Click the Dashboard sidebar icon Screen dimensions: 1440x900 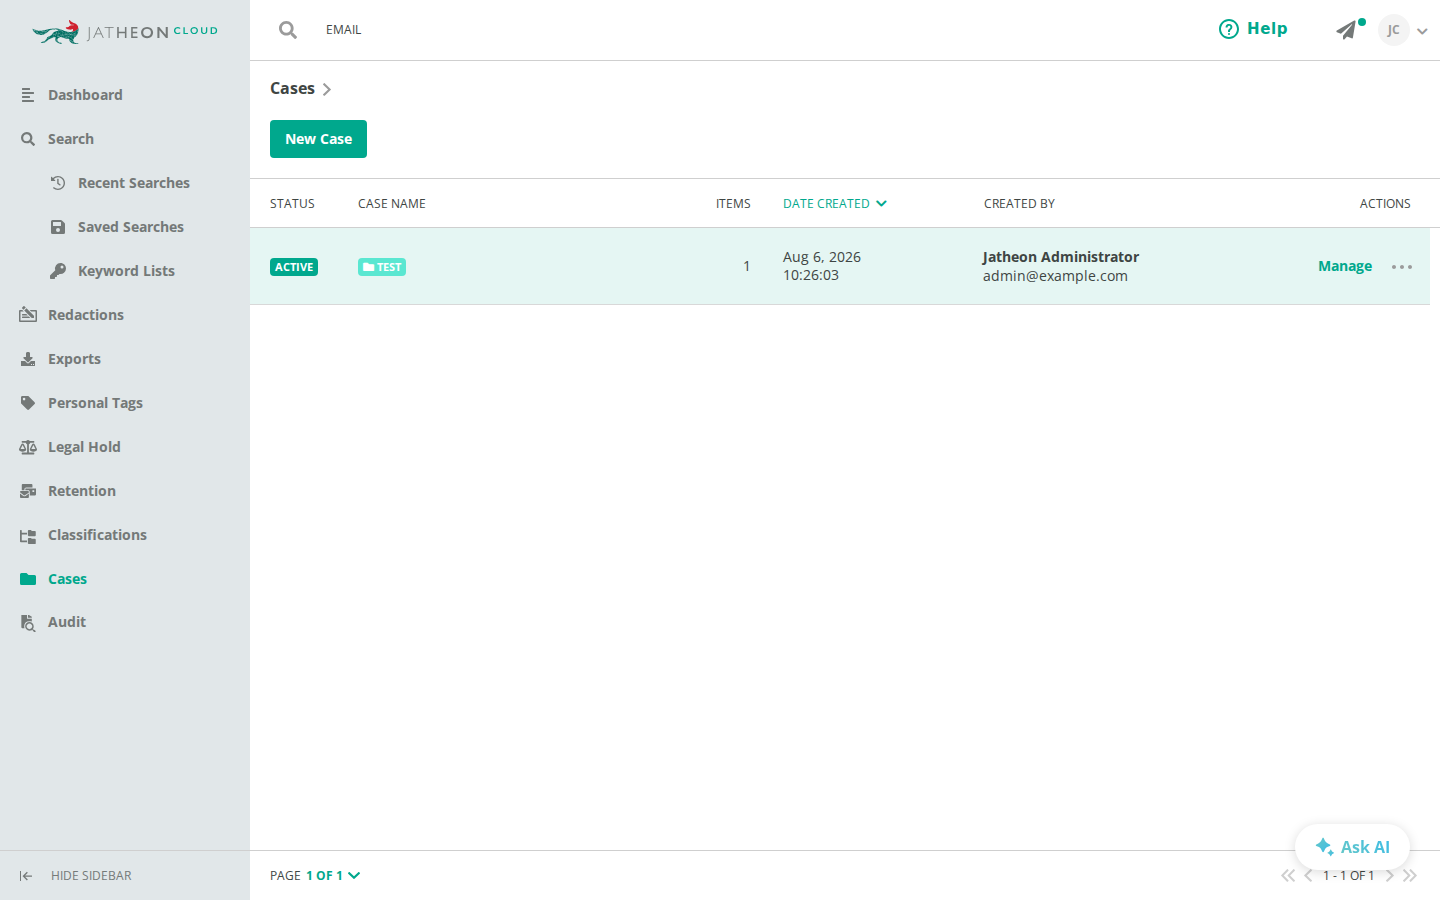click(28, 95)
